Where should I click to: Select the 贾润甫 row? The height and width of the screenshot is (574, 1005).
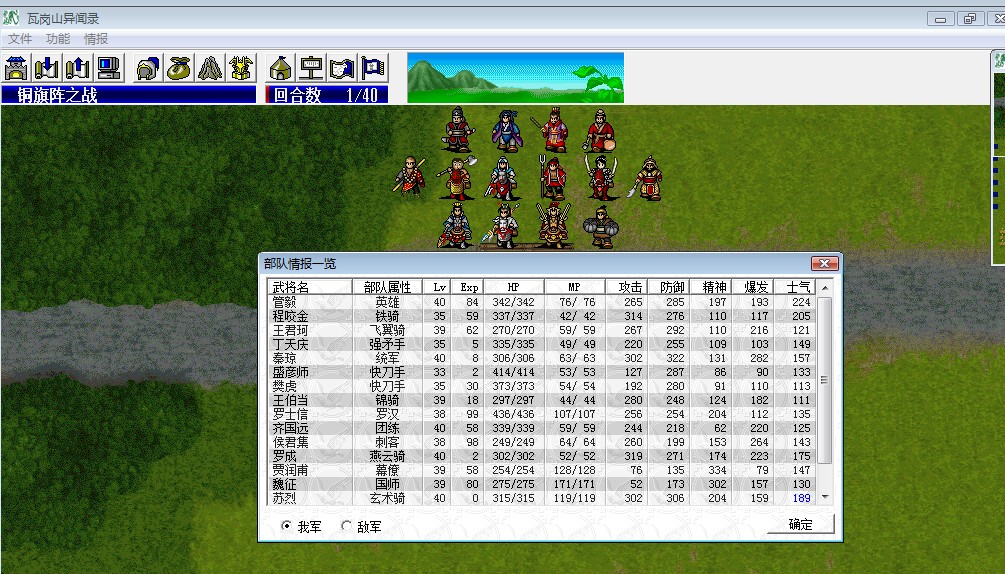[x=542, y=470]
